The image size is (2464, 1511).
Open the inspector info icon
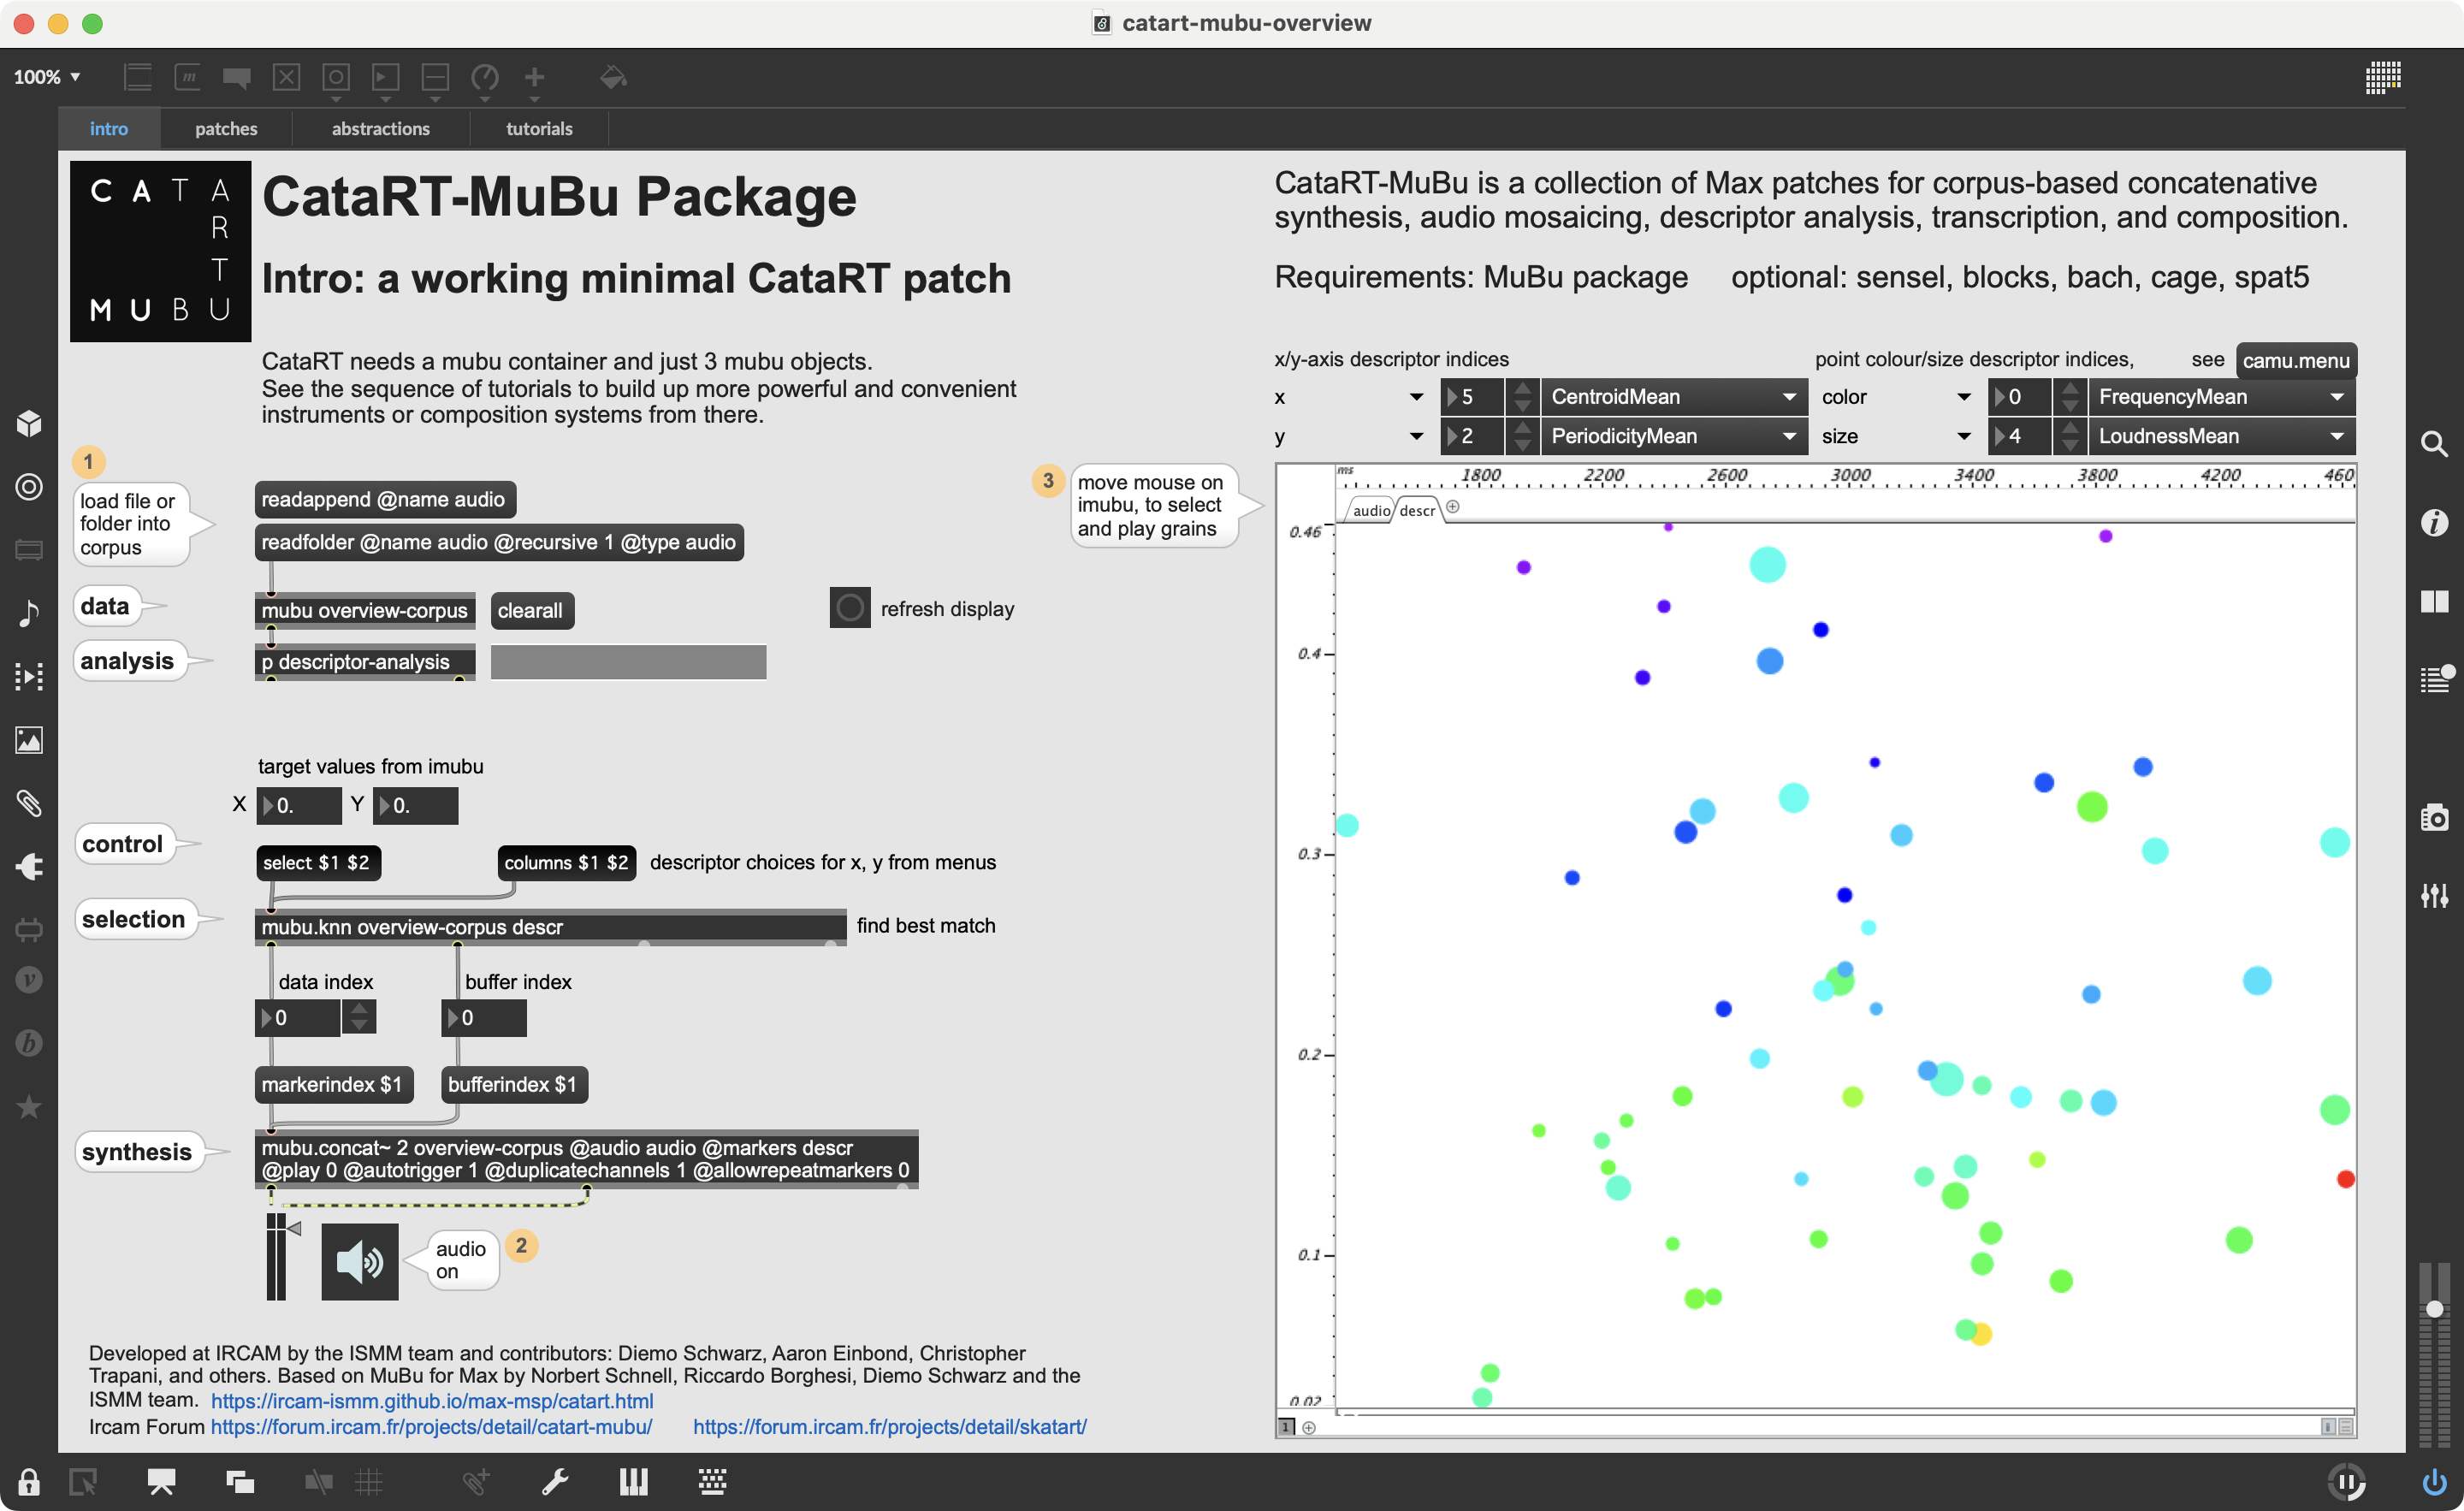[2435, 522]
